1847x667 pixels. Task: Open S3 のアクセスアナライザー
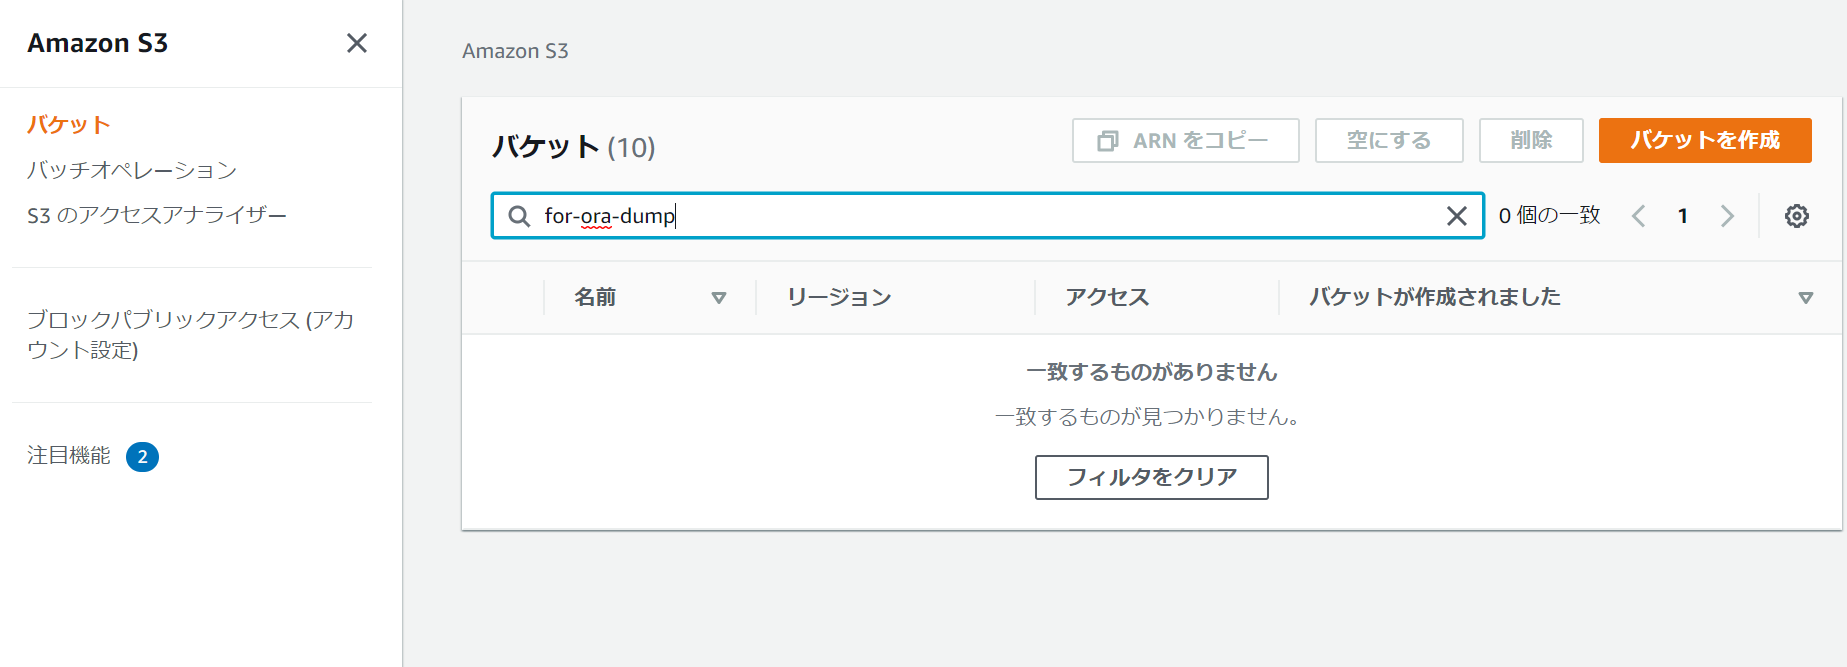tap(157, 215)
